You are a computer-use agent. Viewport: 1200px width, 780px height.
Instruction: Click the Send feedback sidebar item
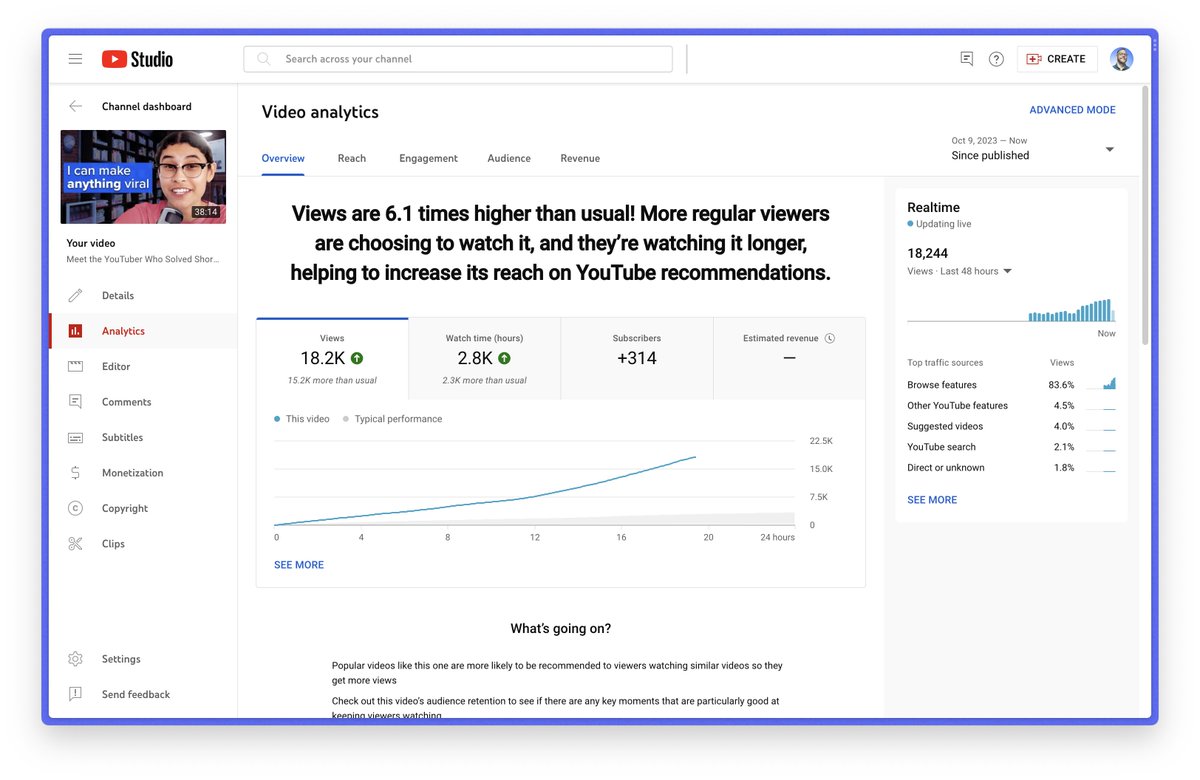tap(143, 694)
